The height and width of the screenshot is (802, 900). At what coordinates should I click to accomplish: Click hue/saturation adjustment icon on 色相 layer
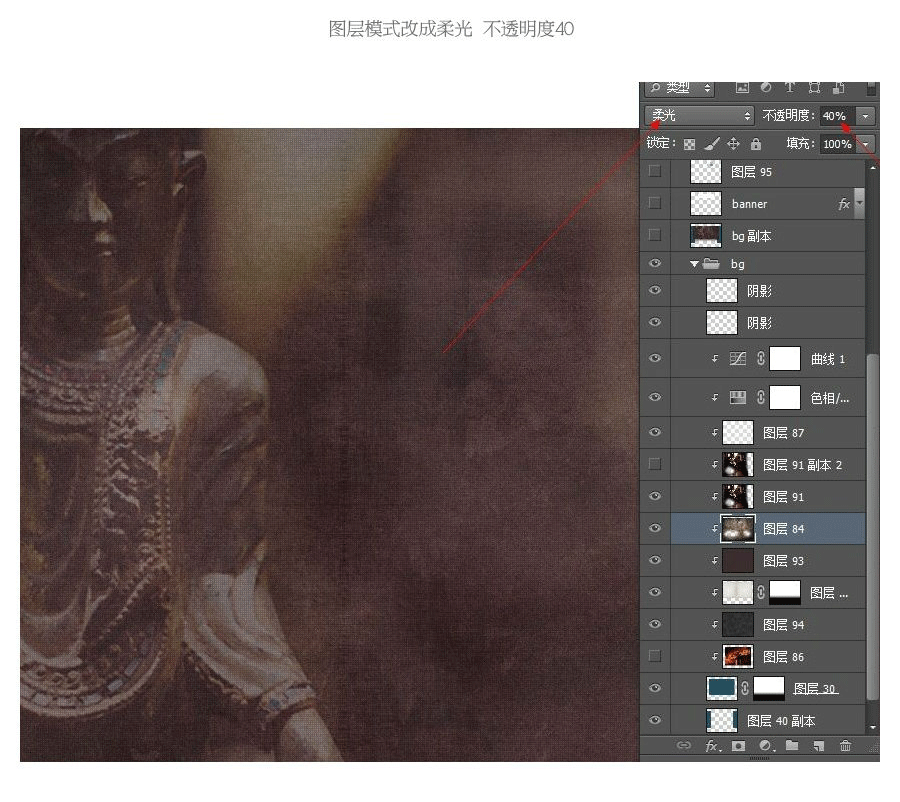pyautogui.click(x=738, y=397)
